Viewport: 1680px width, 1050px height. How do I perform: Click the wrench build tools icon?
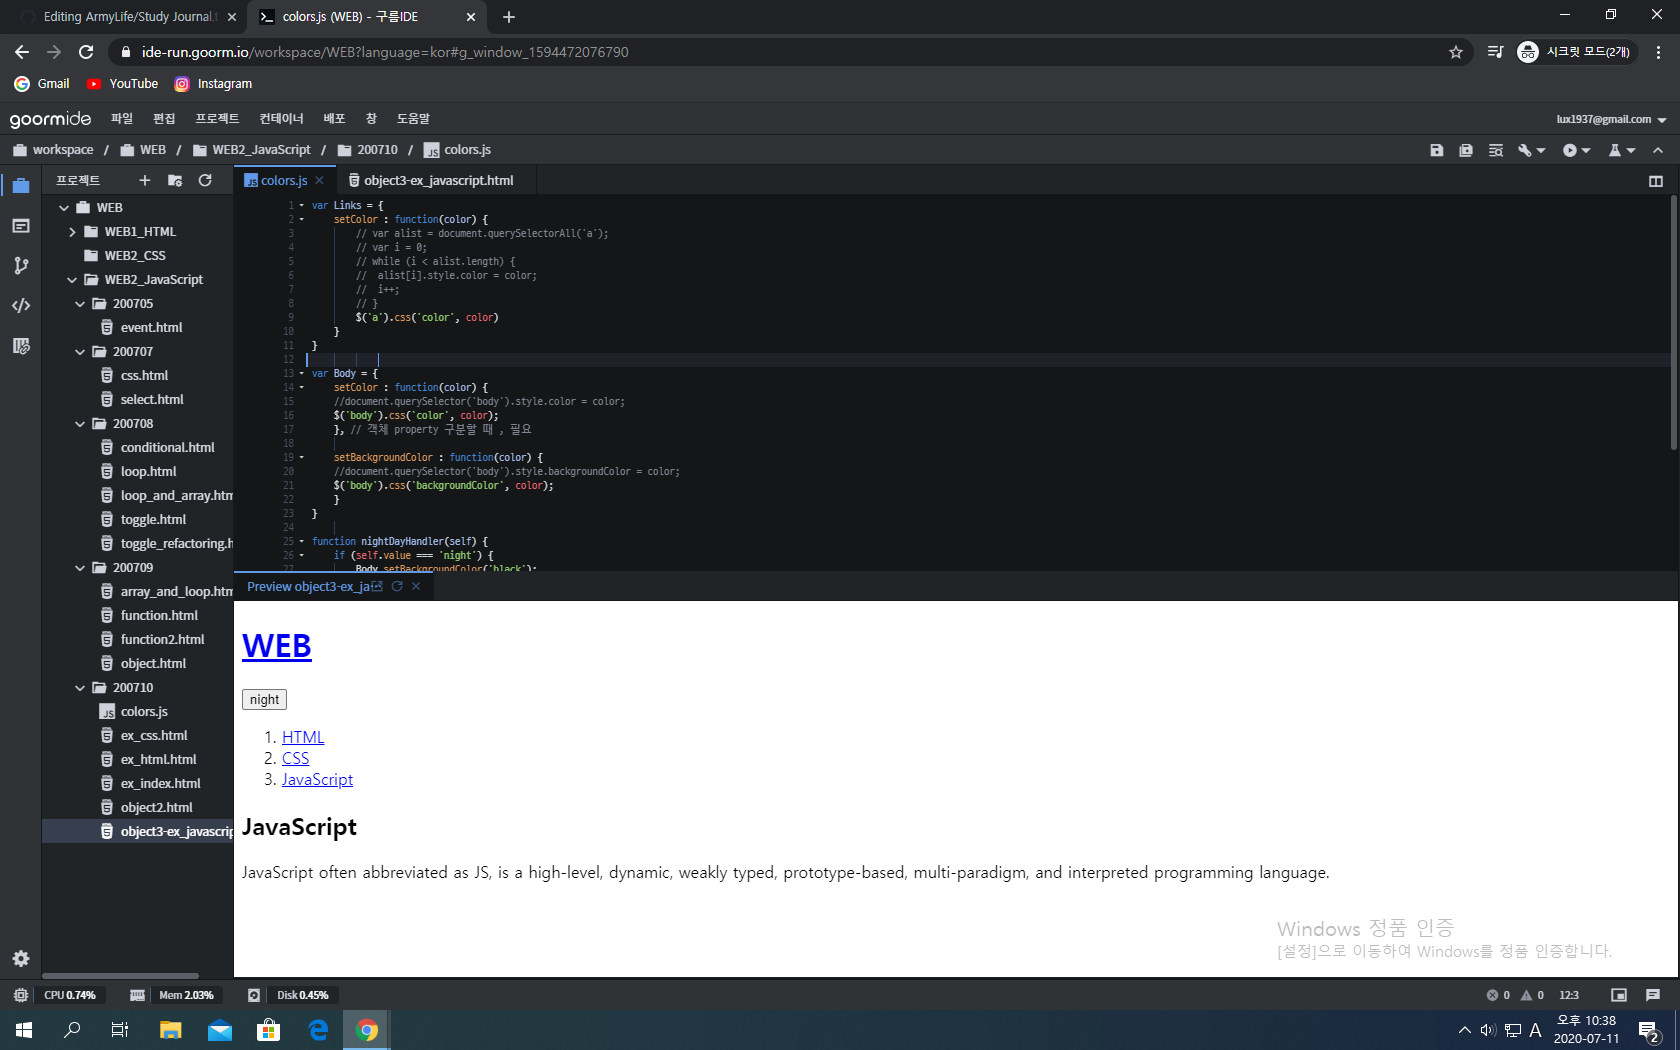click(x=1524, y=150)
